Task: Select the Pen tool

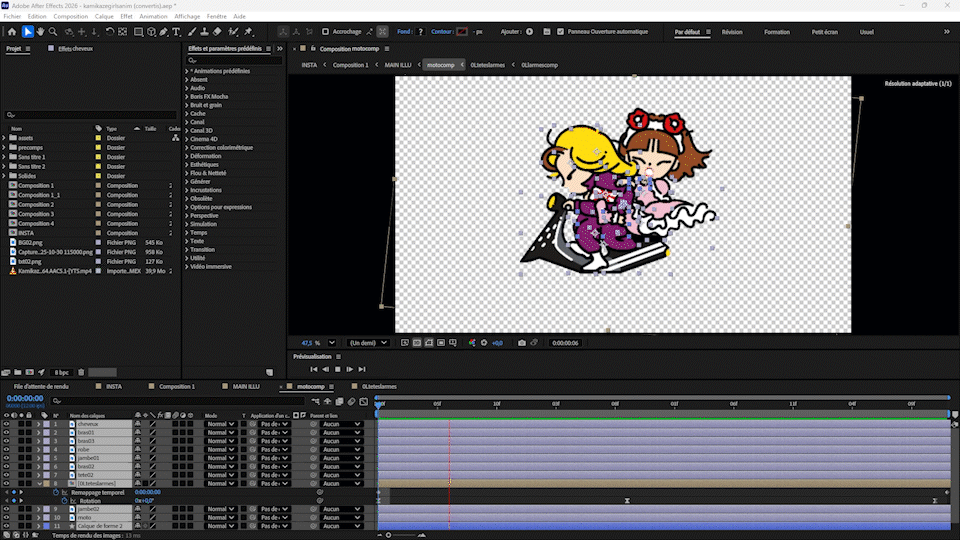Action: [163, 32]
